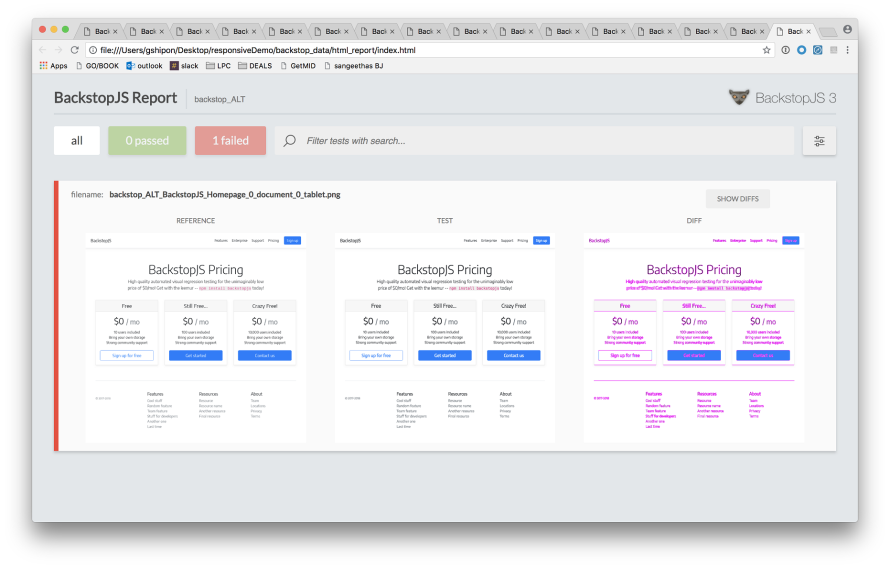Show all tests with the all filter
Viewport: 890px width, 568px height.
(x=77, y=141)
